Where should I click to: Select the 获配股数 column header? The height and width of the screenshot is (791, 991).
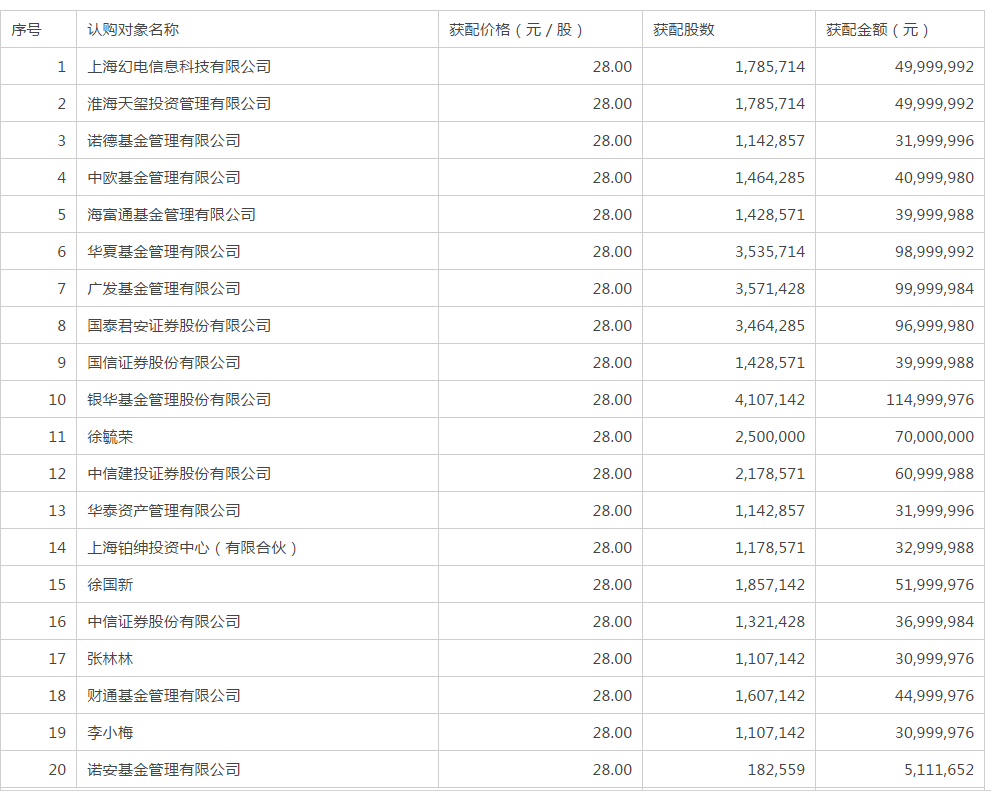(x=684, y=30)
